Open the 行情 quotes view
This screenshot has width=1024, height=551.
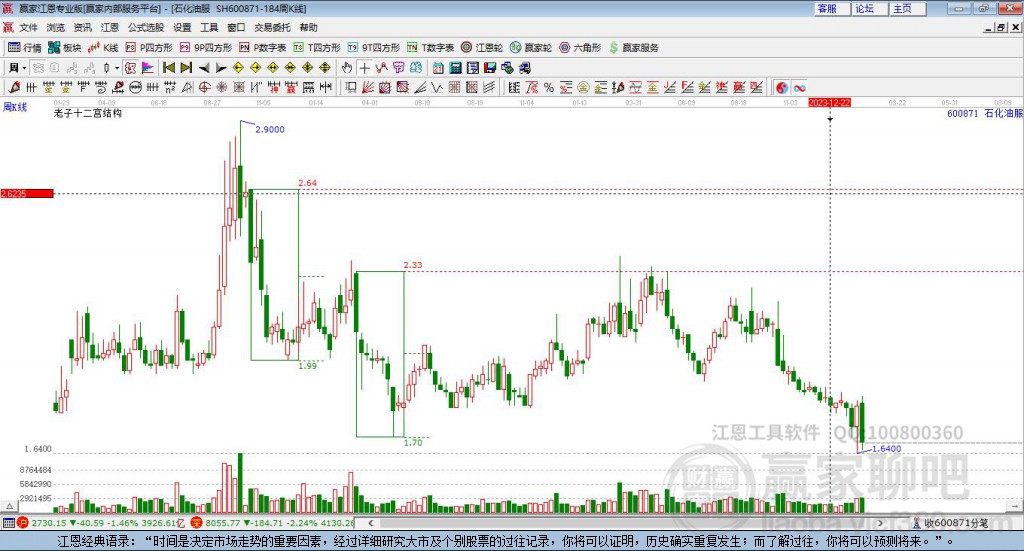point(24,48)
